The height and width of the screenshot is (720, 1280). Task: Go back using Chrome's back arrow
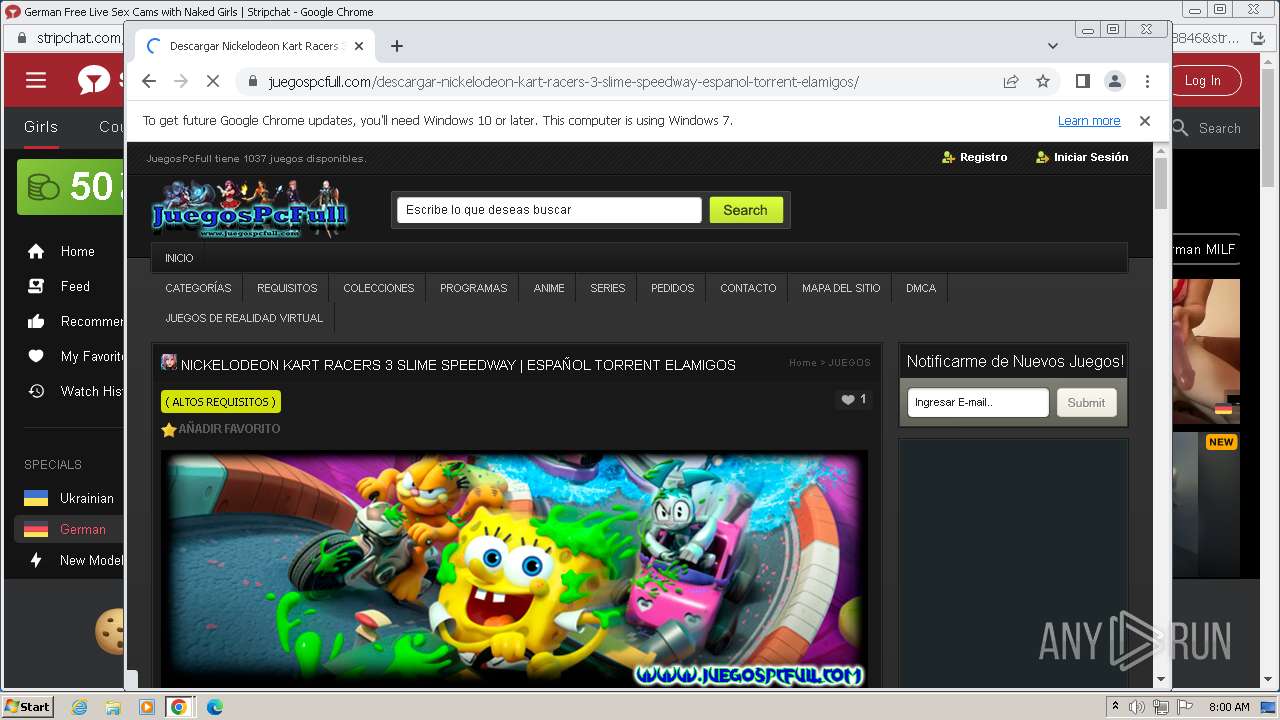tap(149, 81)
